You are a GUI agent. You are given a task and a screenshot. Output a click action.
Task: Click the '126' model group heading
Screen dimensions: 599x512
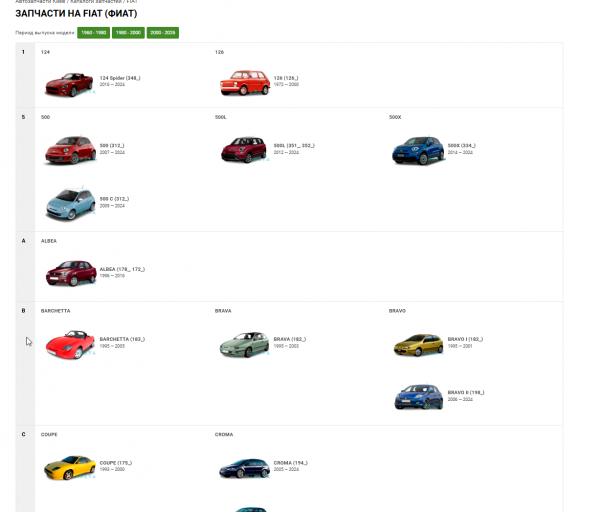point(219,52)
